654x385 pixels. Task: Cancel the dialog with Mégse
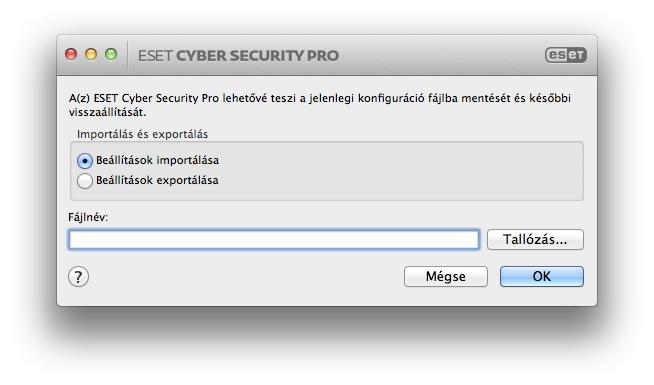coord(445,277)
